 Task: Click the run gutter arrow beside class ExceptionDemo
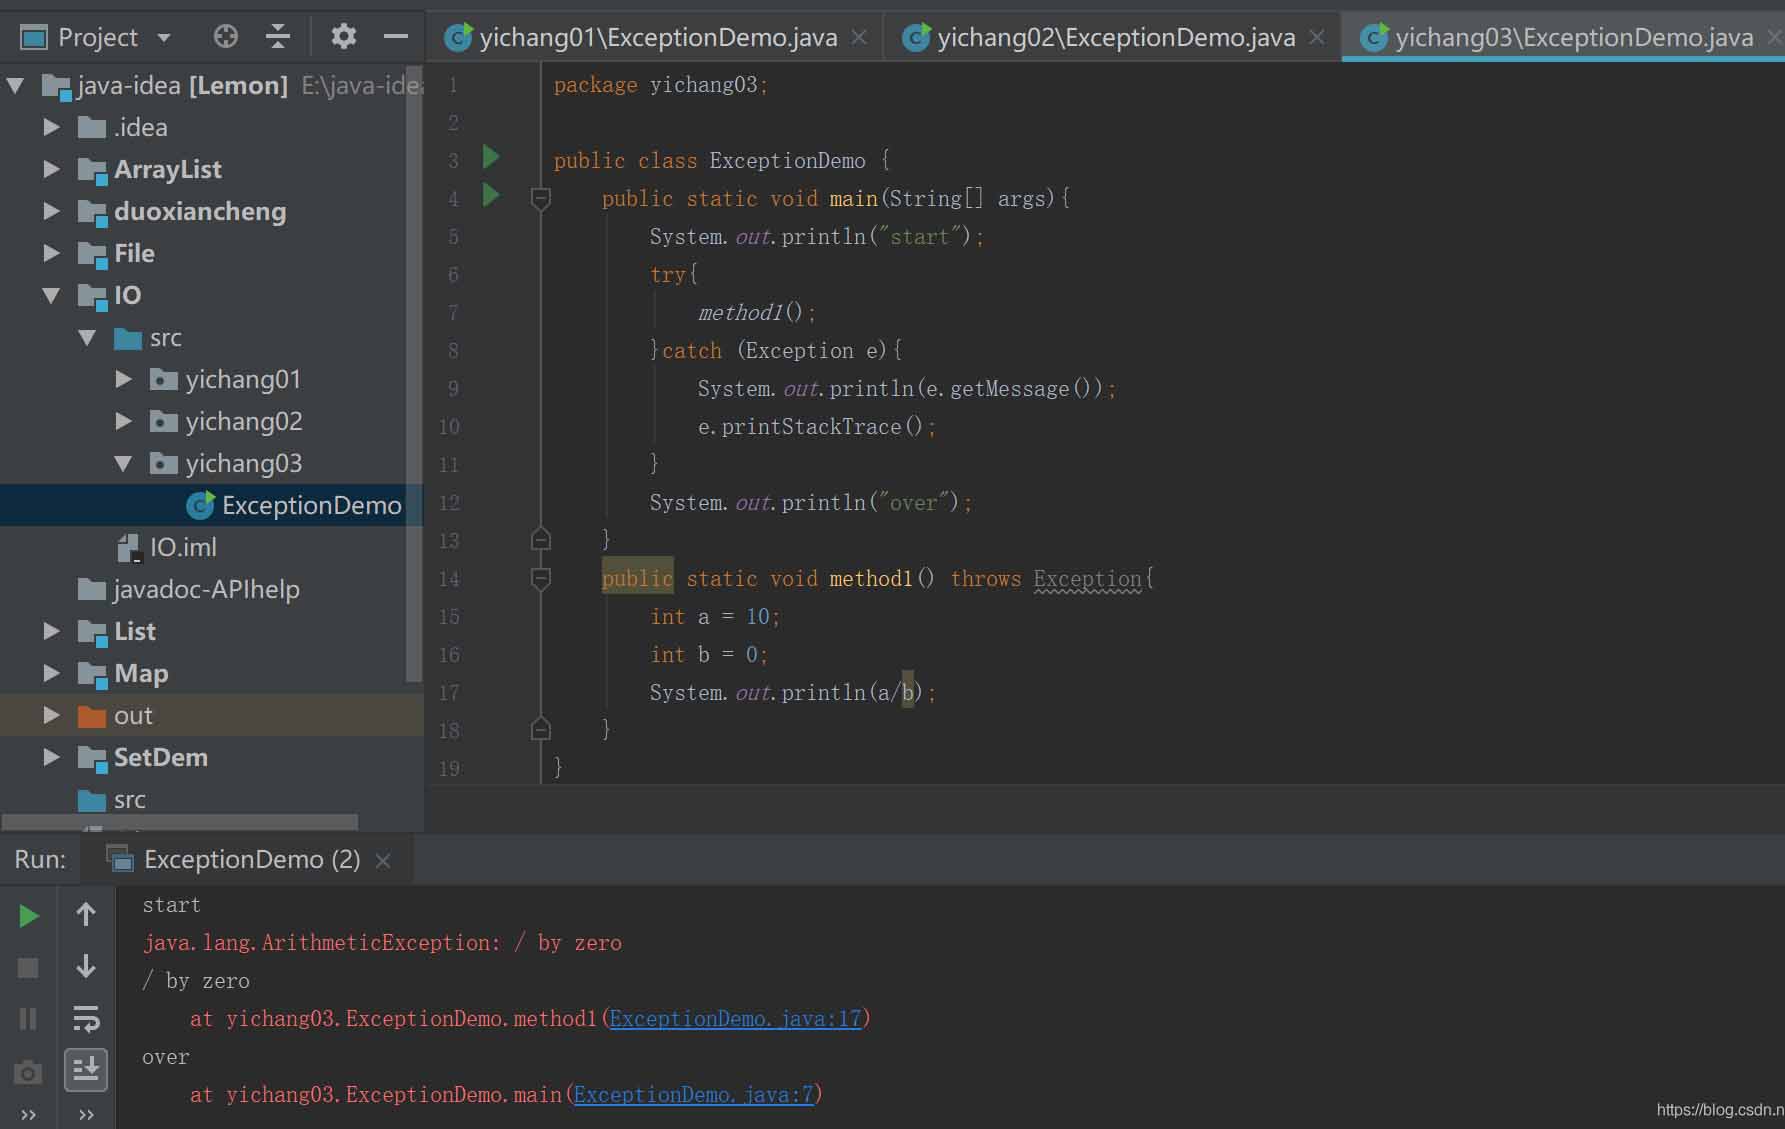491,157
